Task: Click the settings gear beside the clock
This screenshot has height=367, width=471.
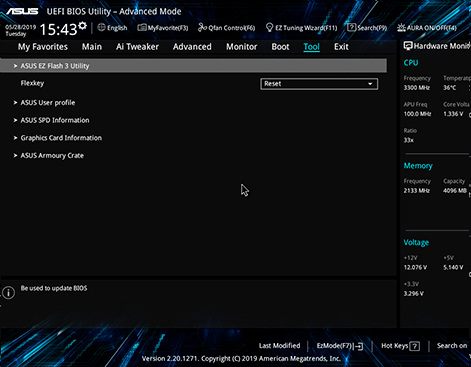Action: point(82,26)
